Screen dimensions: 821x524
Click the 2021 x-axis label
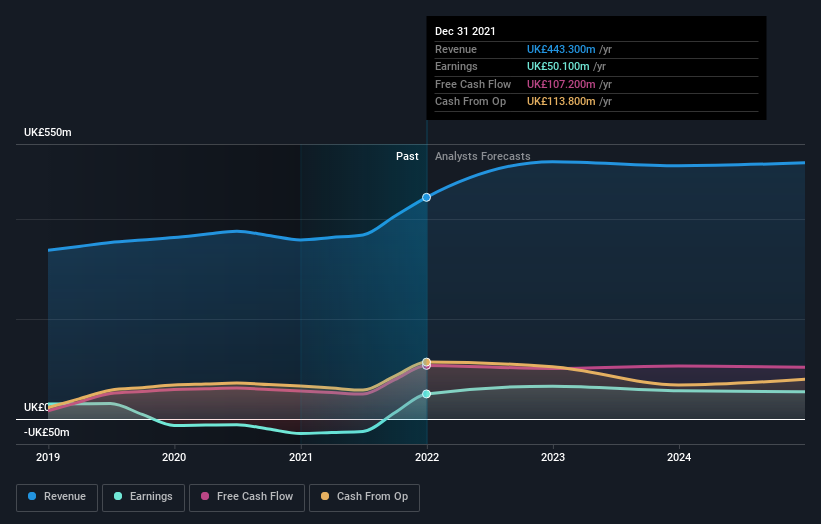pyautogui.click(x=301, y=457)
